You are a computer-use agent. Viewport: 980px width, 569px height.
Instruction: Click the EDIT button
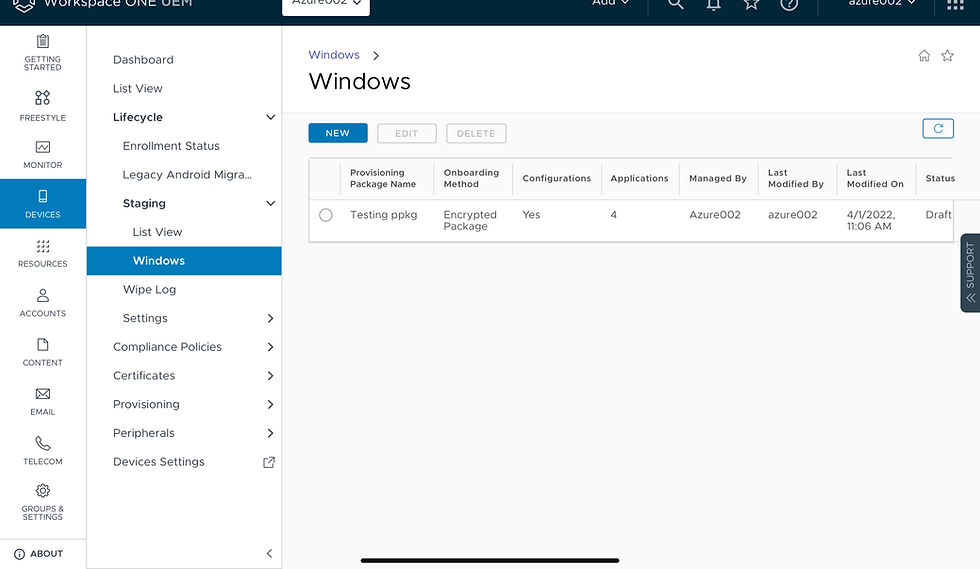pyautogui.click(x=406, y=133)
